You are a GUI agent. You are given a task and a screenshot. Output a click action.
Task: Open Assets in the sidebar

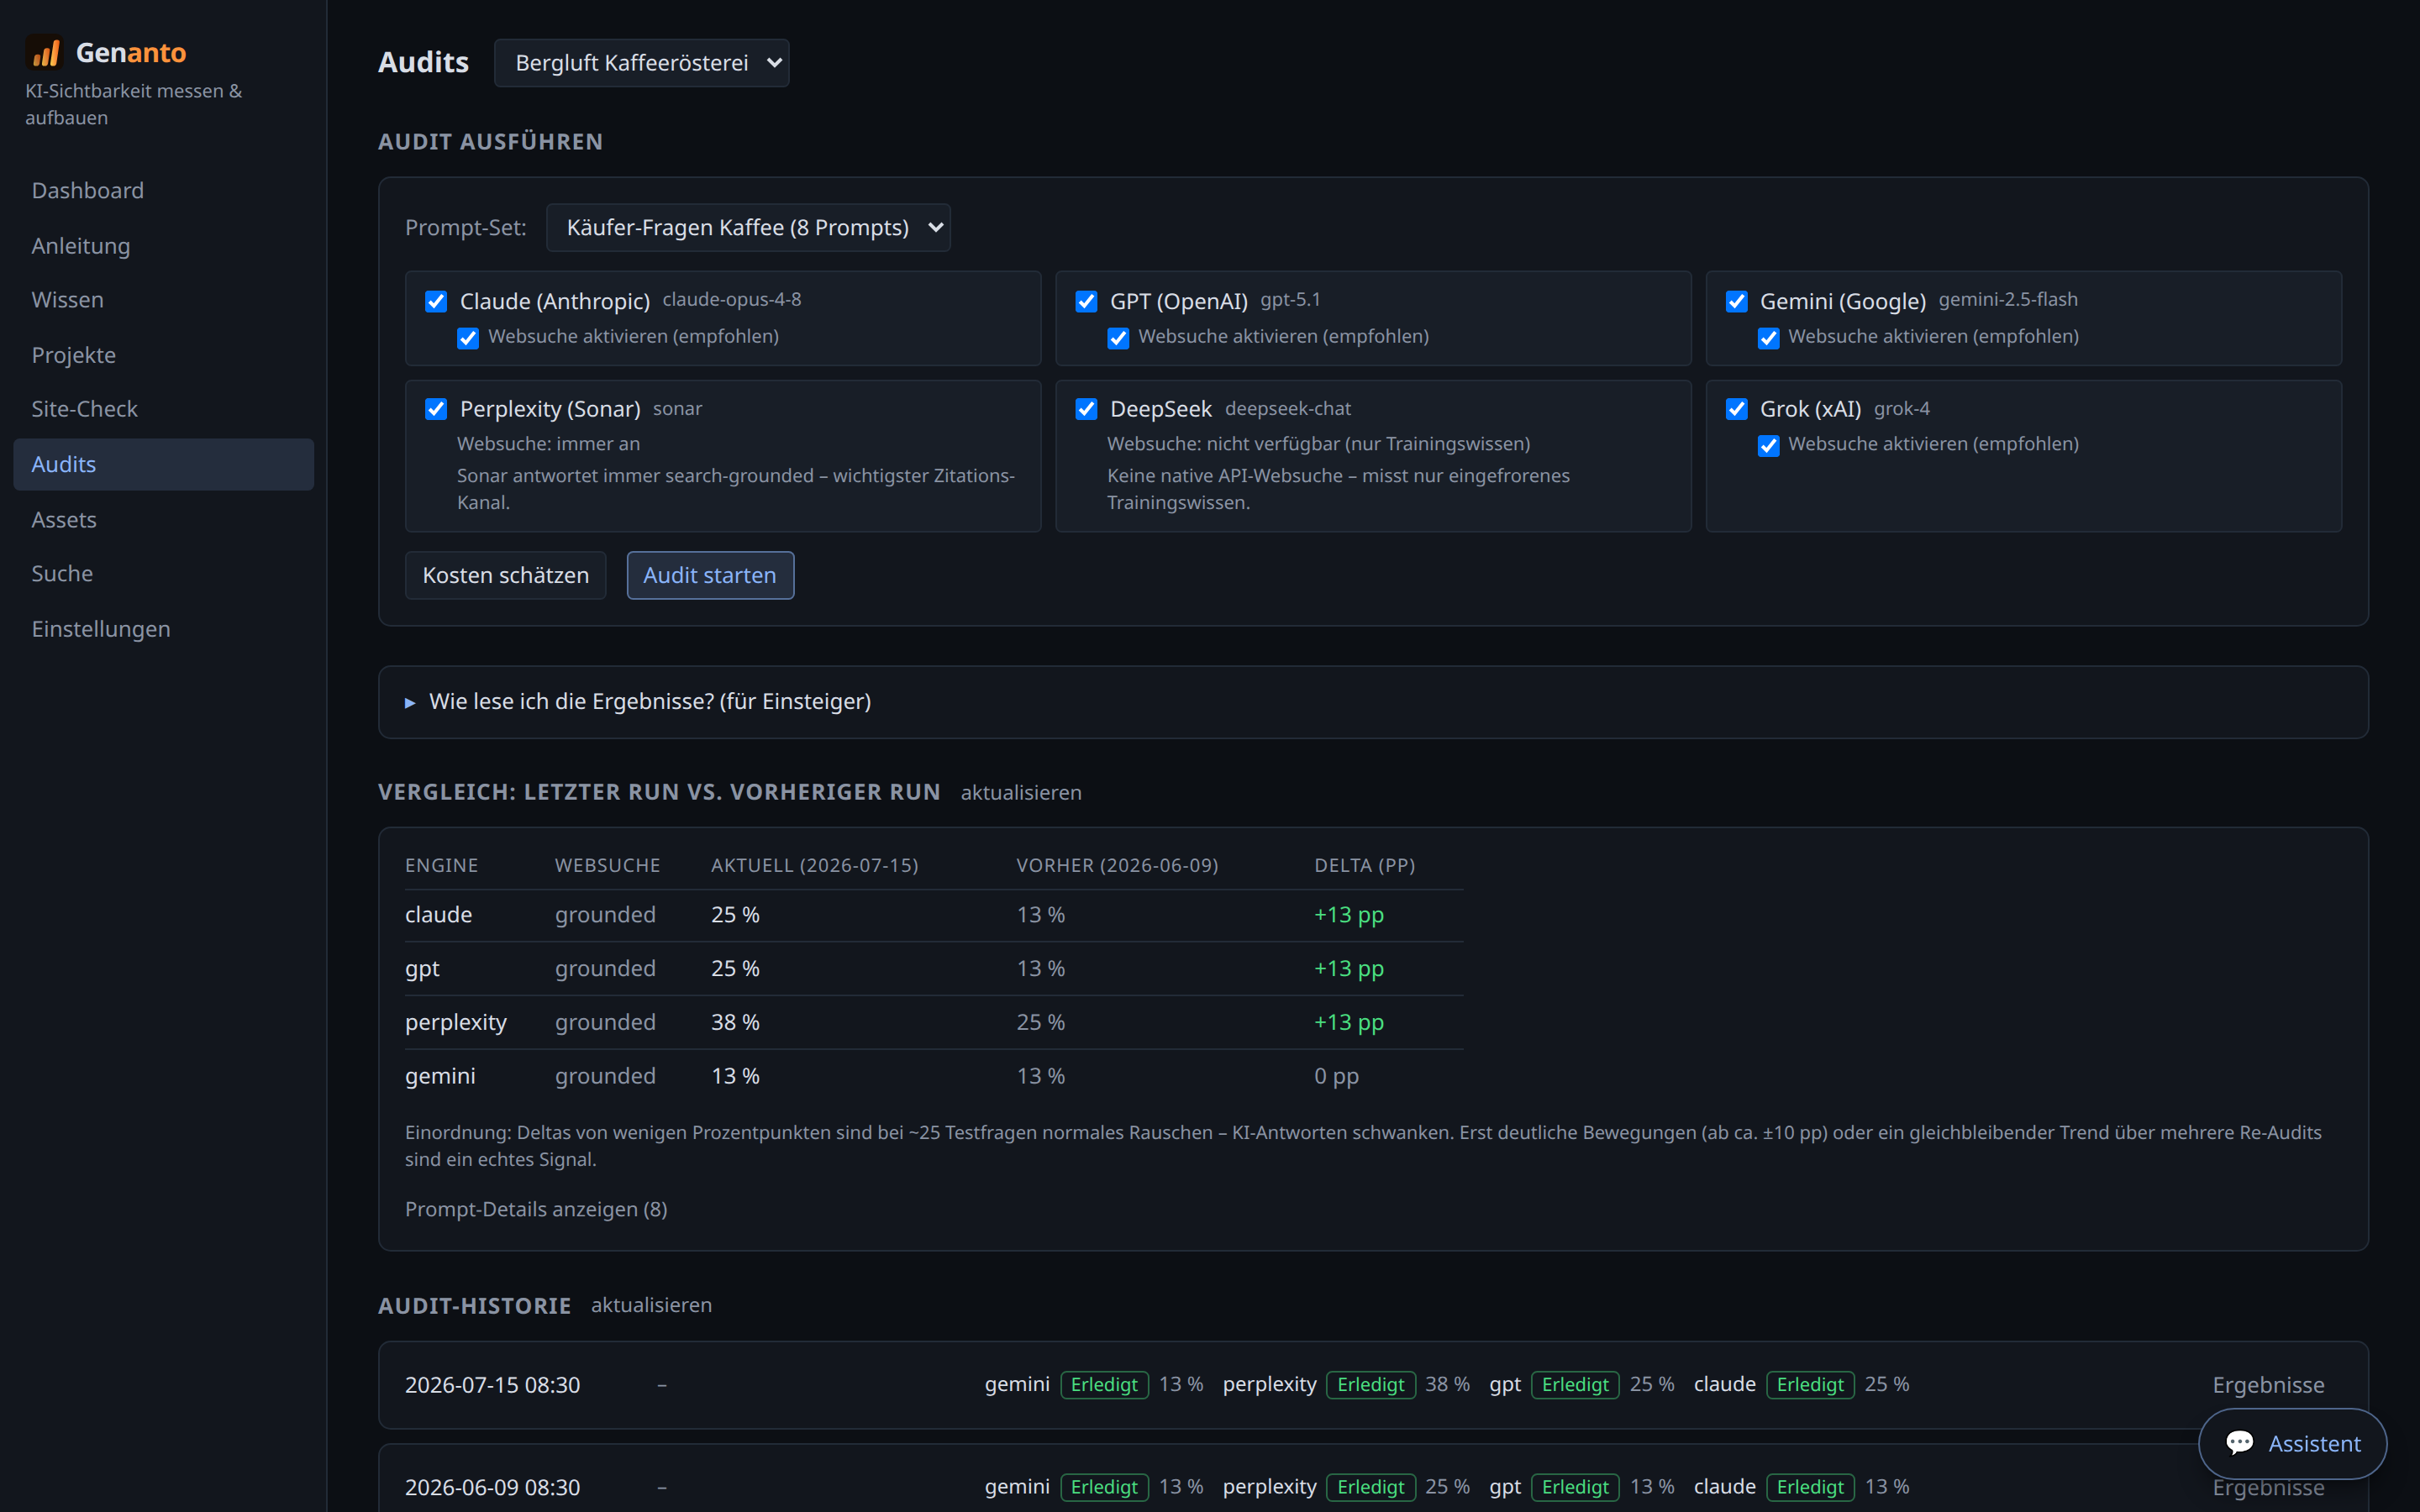point(164,519)
